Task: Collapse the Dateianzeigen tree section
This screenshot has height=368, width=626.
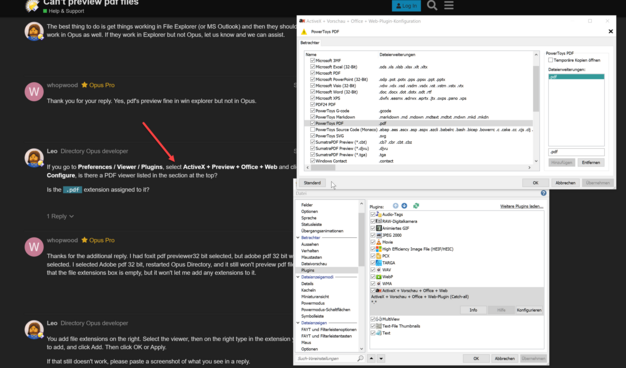Action: (x=298, y=322)
